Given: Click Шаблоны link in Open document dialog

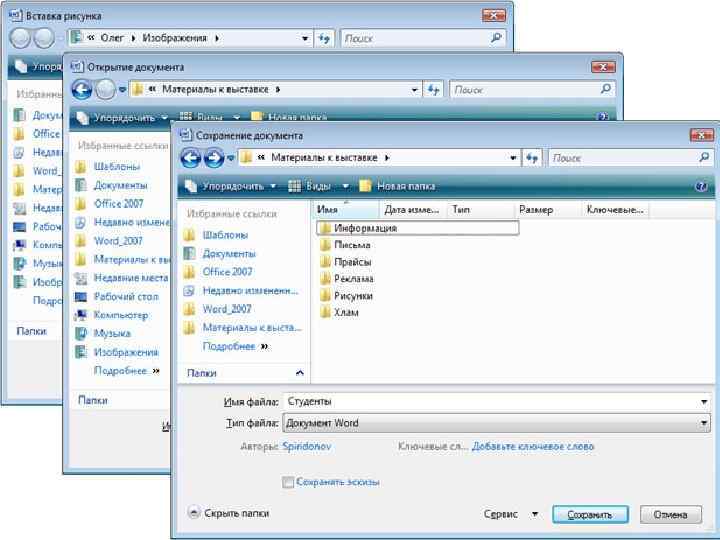Looking at the screenshot, I should click(117, 167).
